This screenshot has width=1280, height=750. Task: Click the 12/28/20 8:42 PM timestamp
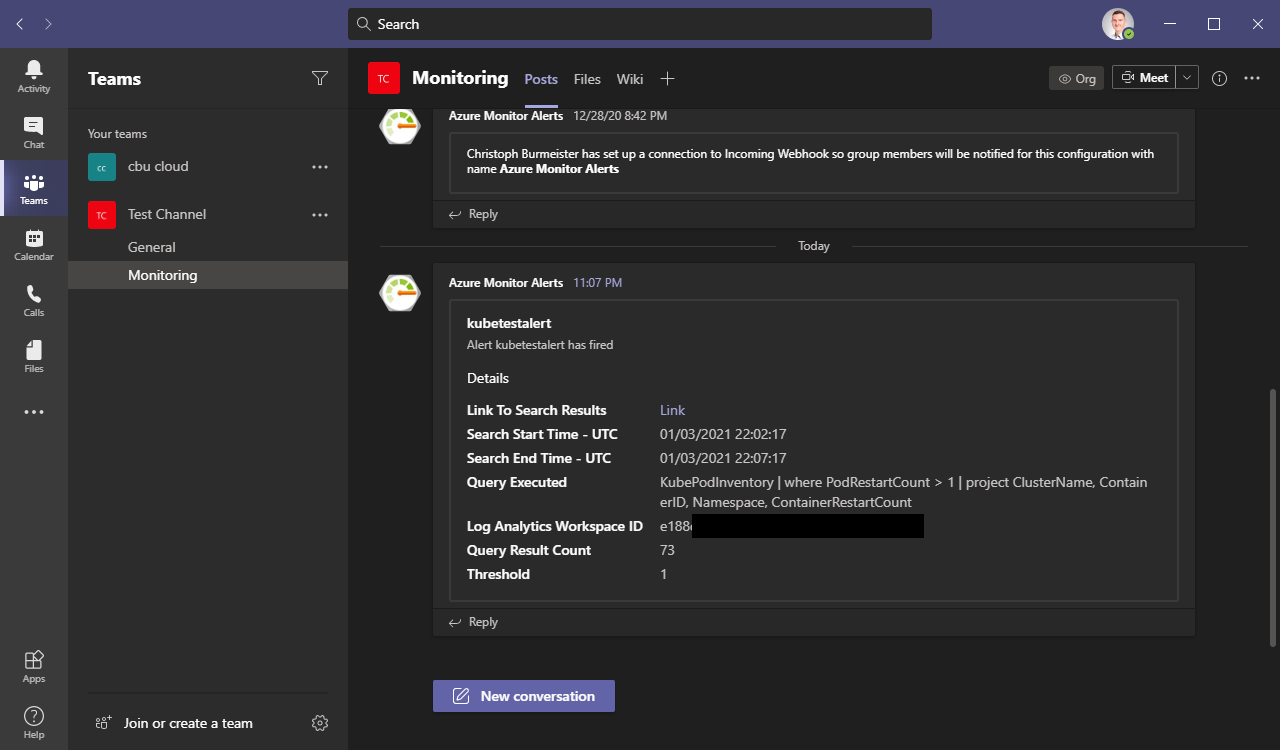(x=620, y=116)
